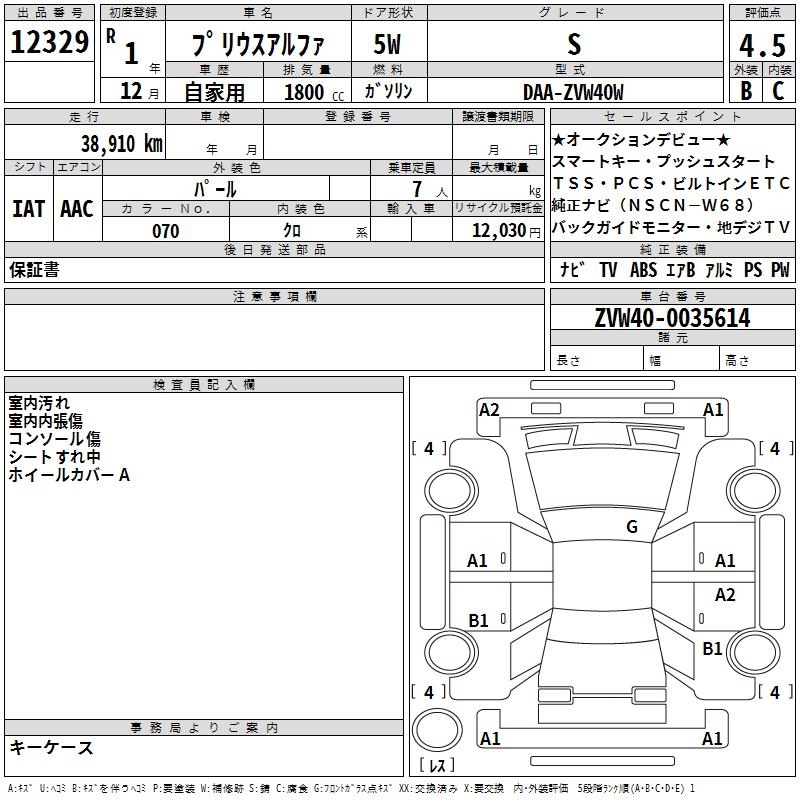The width and height of the screenshot is (800, 800).
Task: Click the 純正ナビ (NSCN-W68) line
Action: [653, 205]
